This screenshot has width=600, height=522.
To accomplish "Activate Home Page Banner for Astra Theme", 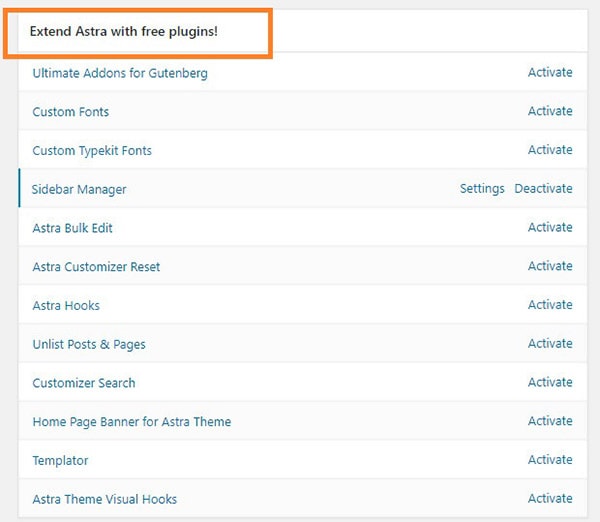I will click(550, 421).
